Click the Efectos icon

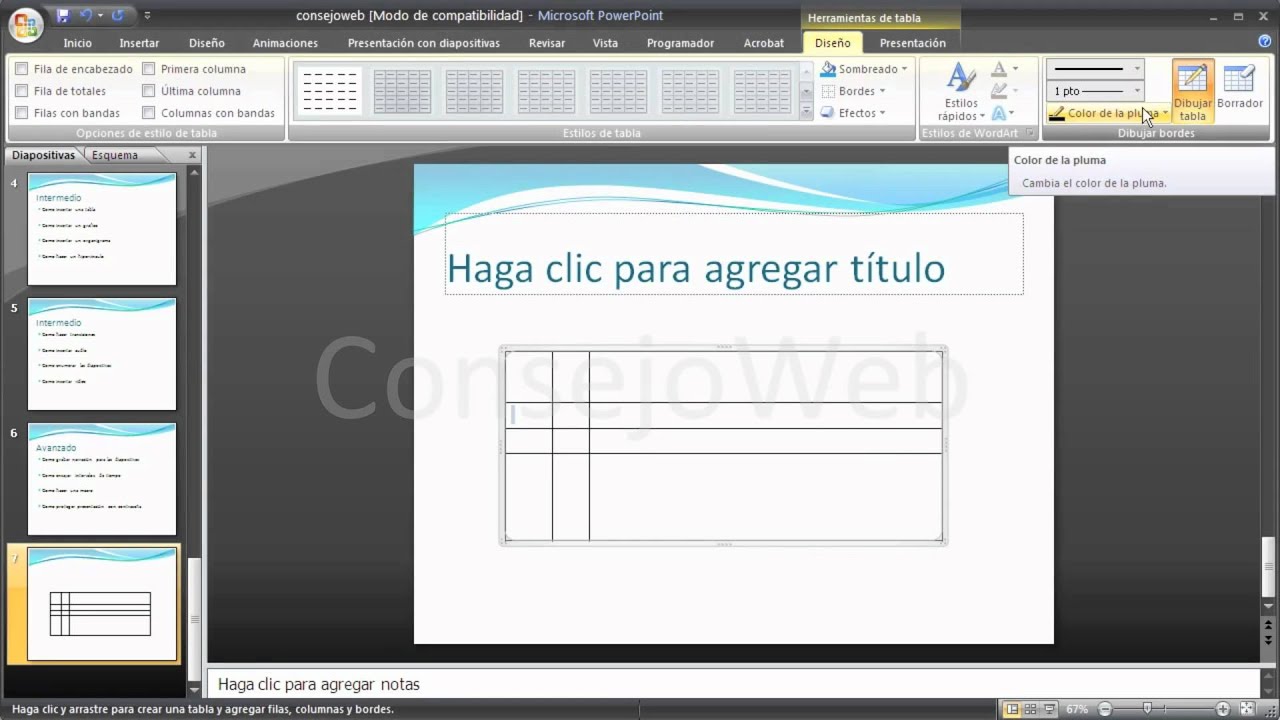(x=828, y=113)
